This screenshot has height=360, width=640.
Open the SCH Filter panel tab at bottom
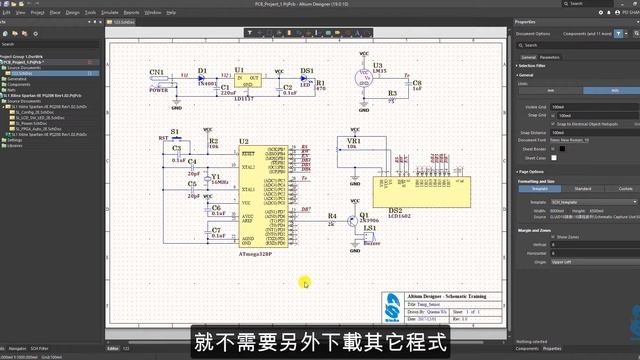39,349
